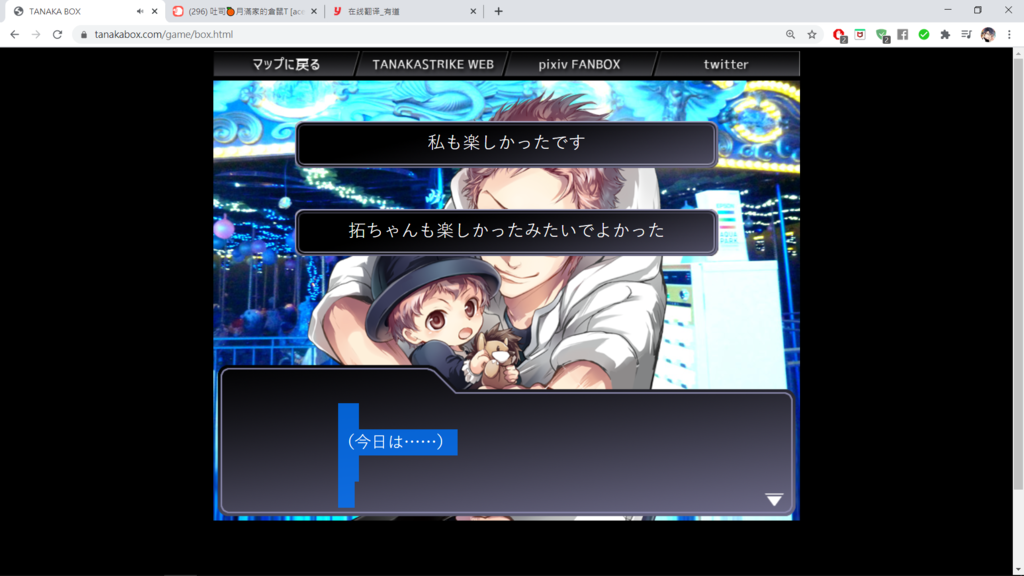Open the twitter menu link
Image resolution: width=1024 pixels, height=576 pixels.
click(x=726, y=64)
